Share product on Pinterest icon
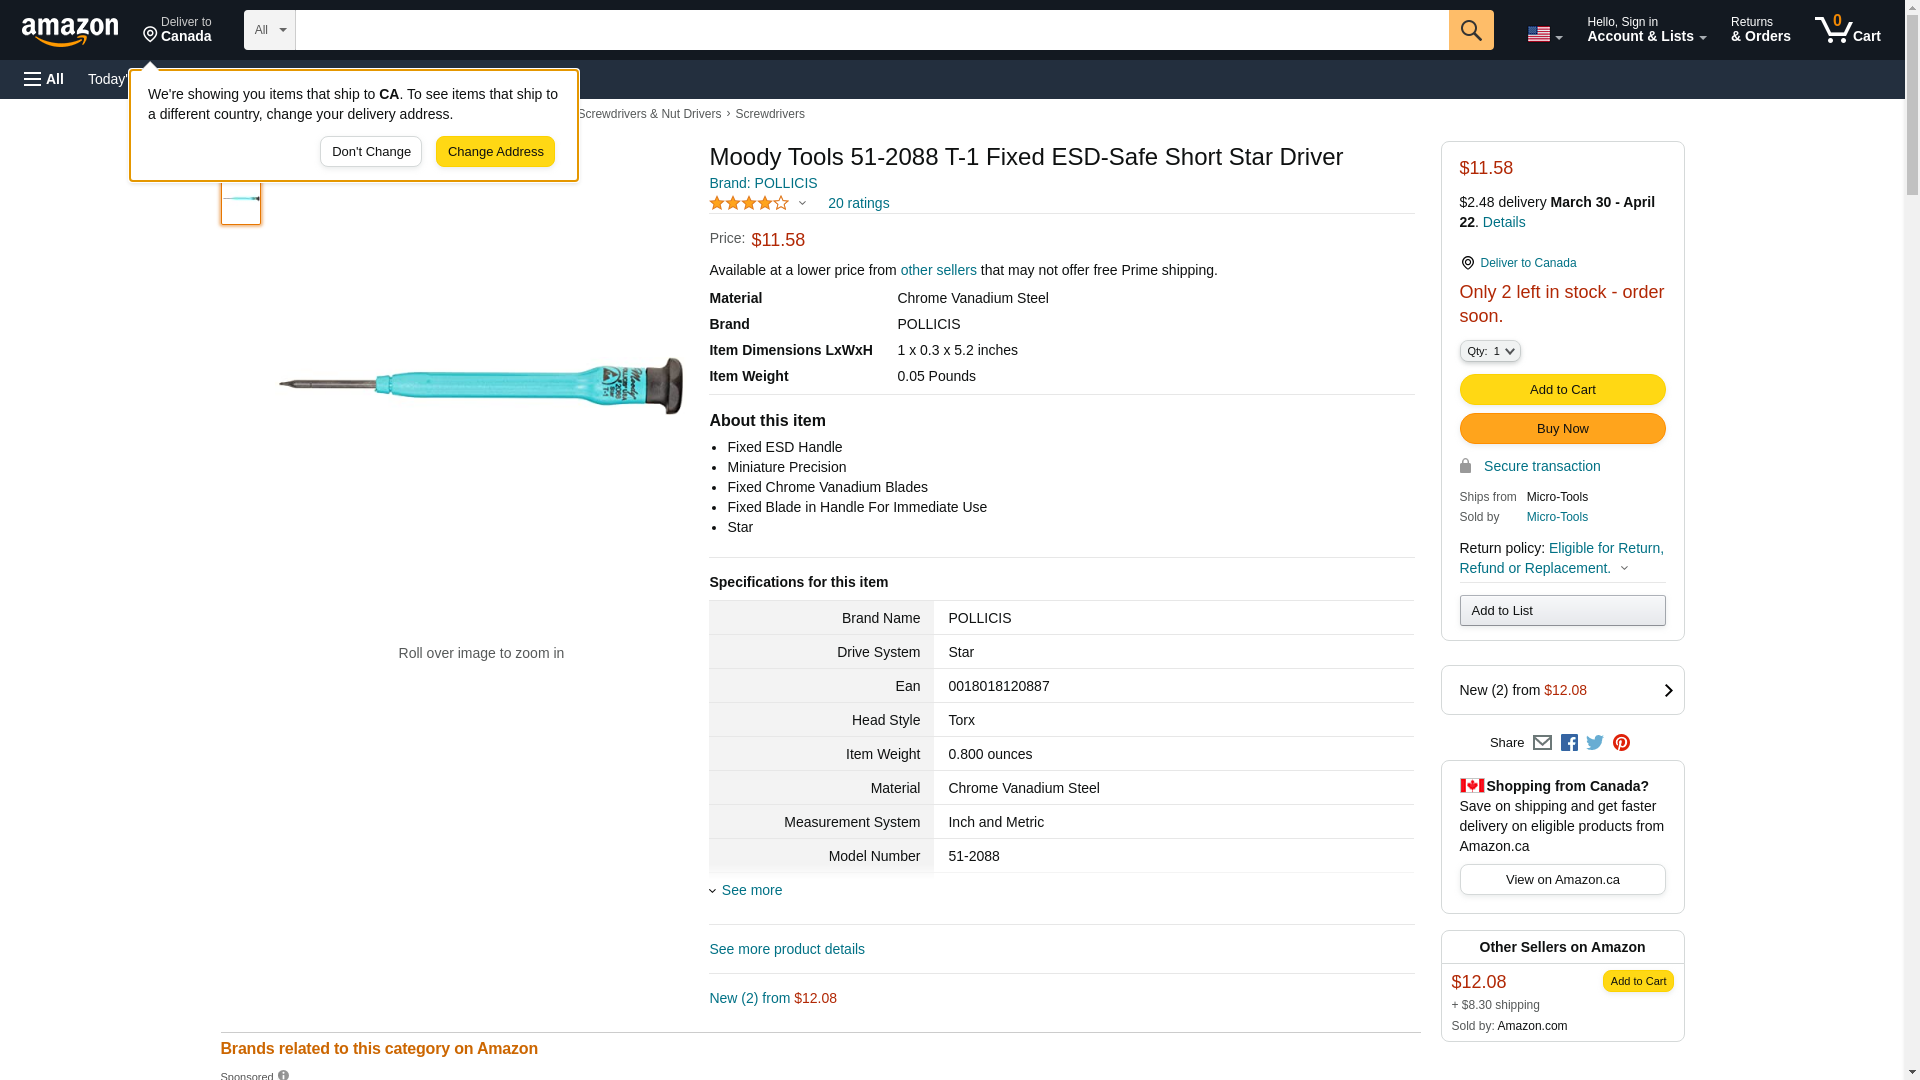 (x=1621, y=743)
